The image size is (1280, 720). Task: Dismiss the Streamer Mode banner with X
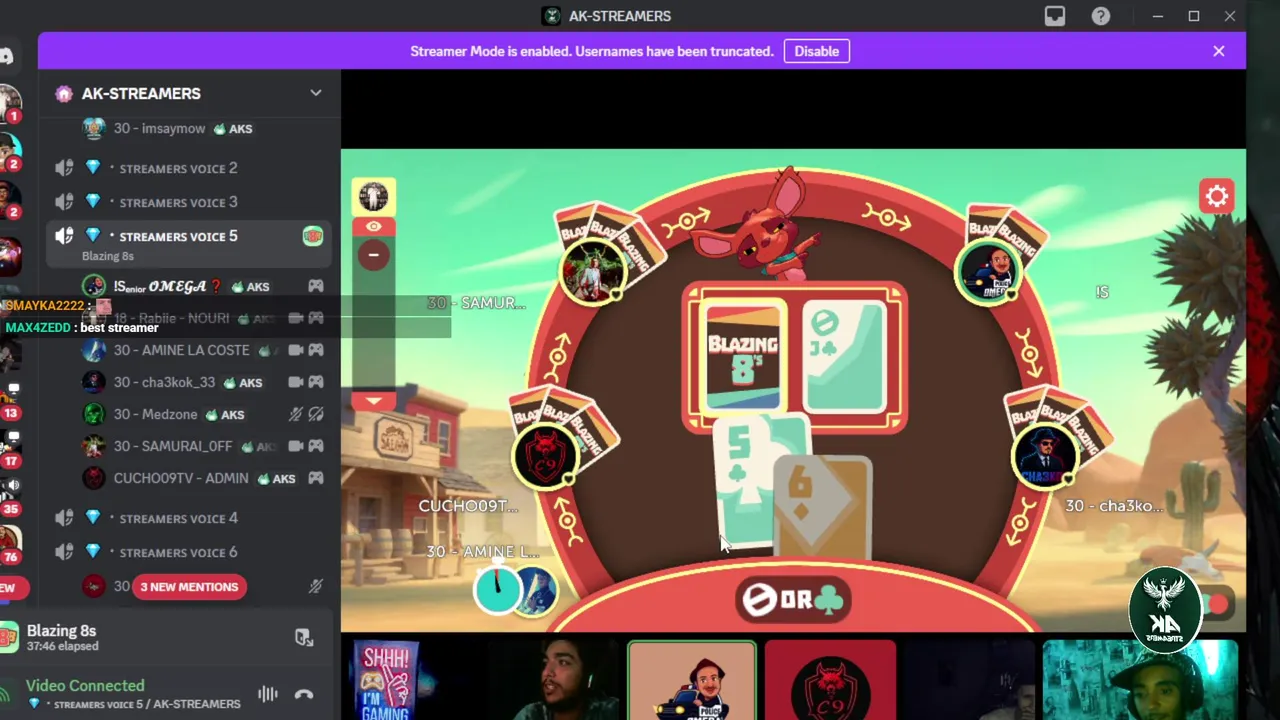point(1219,51)
